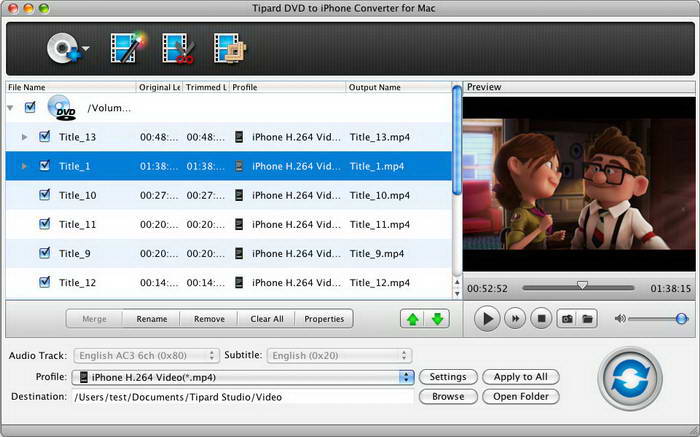This screenshot has height=437, width=700.
Task: Click the Play button in preview
Action: pyautogui.click(x=486, y=319)
